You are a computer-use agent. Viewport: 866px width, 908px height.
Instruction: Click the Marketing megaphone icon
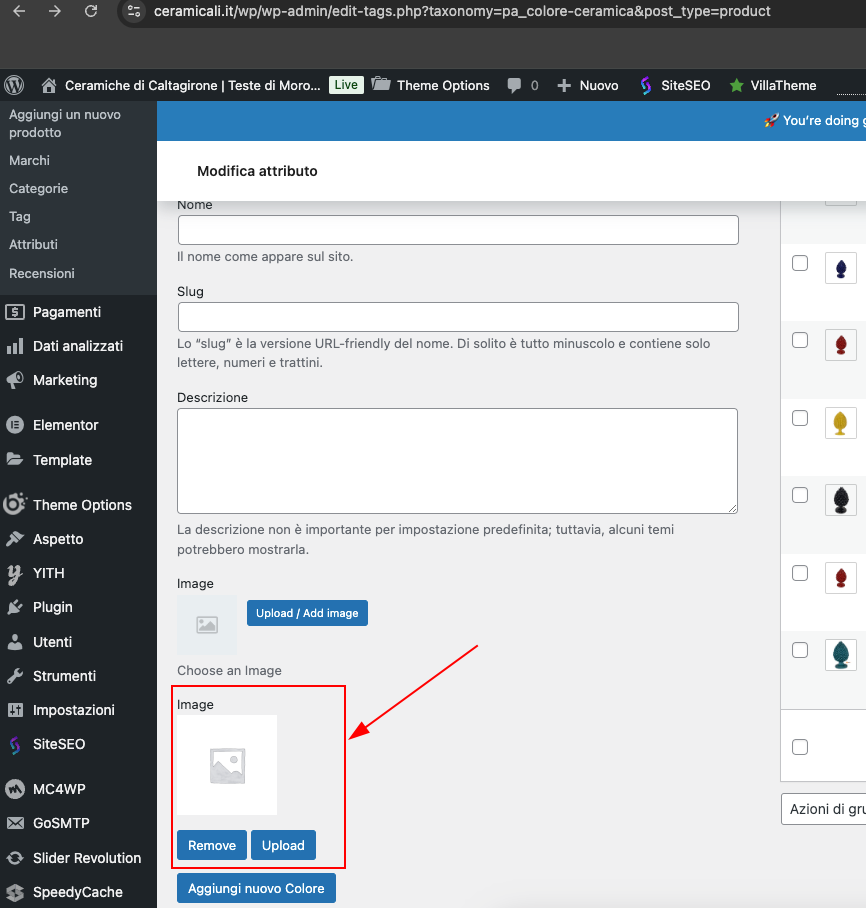15,380
